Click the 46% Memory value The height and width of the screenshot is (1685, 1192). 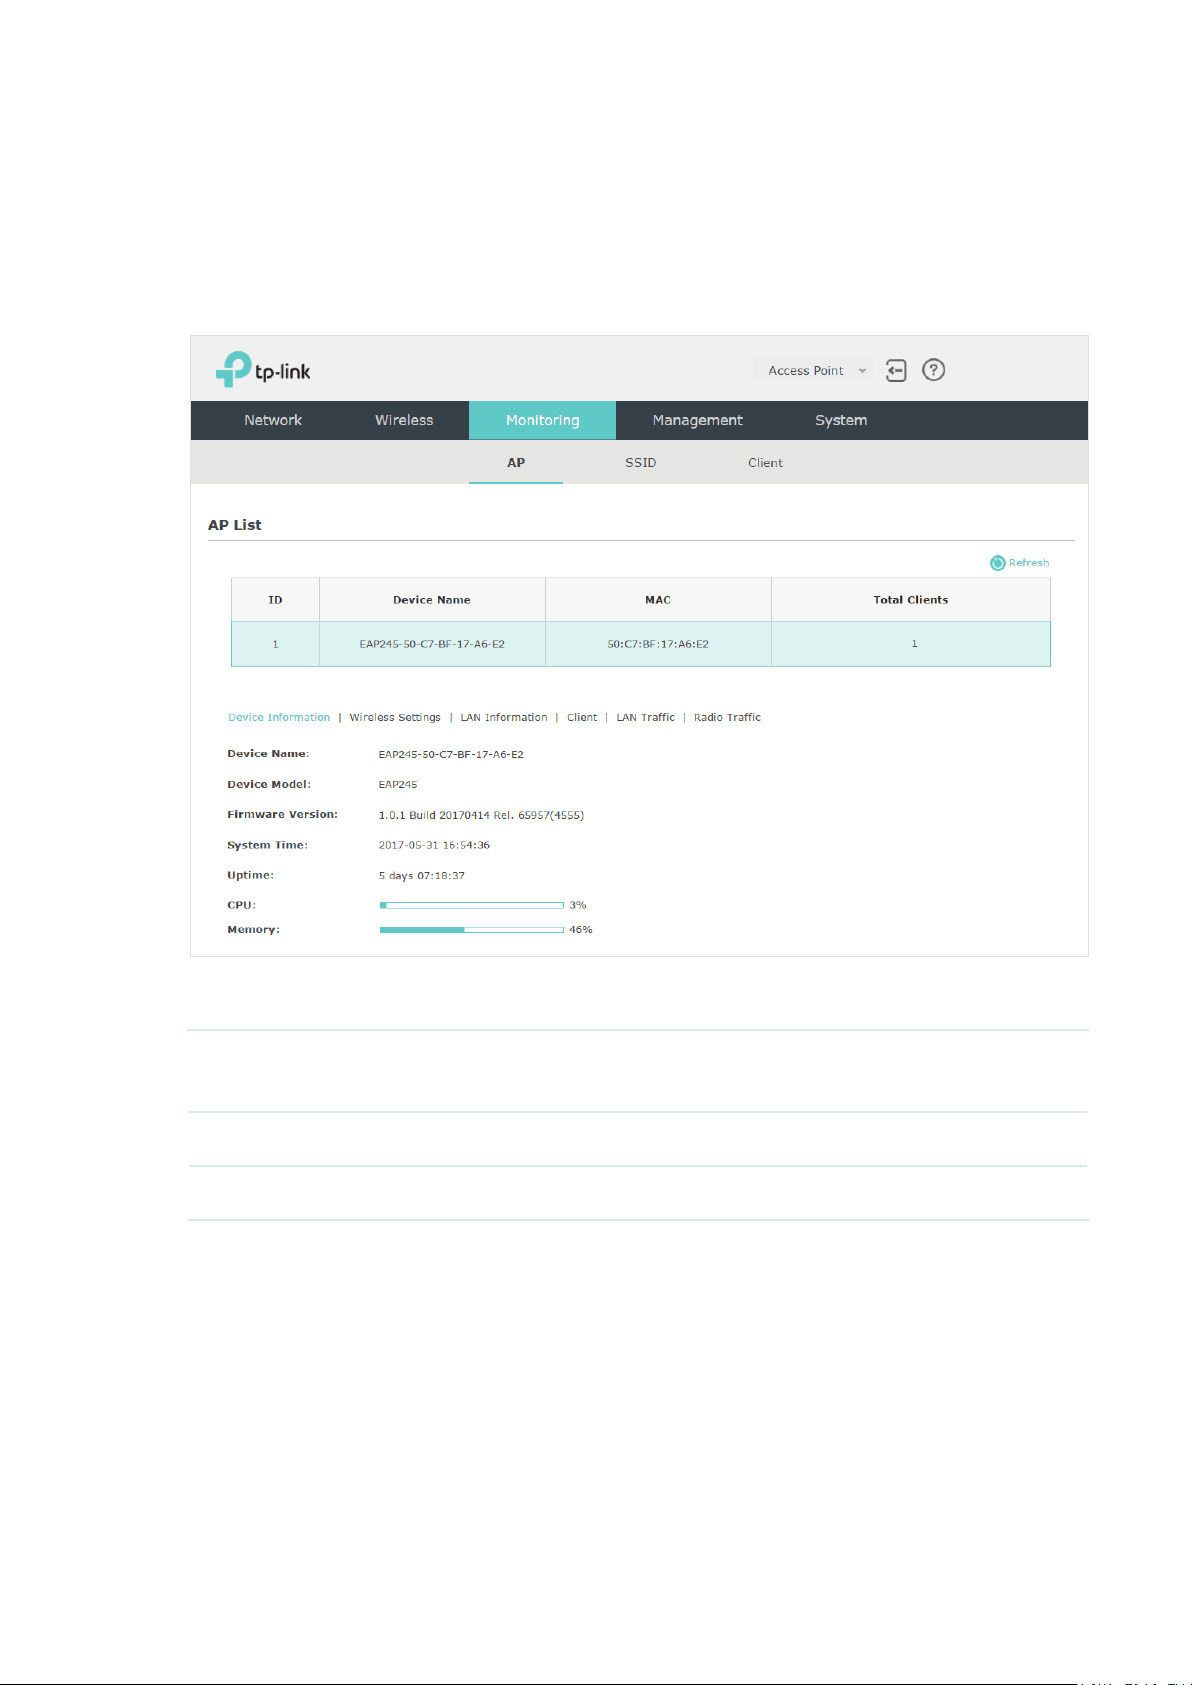[581, 930]
